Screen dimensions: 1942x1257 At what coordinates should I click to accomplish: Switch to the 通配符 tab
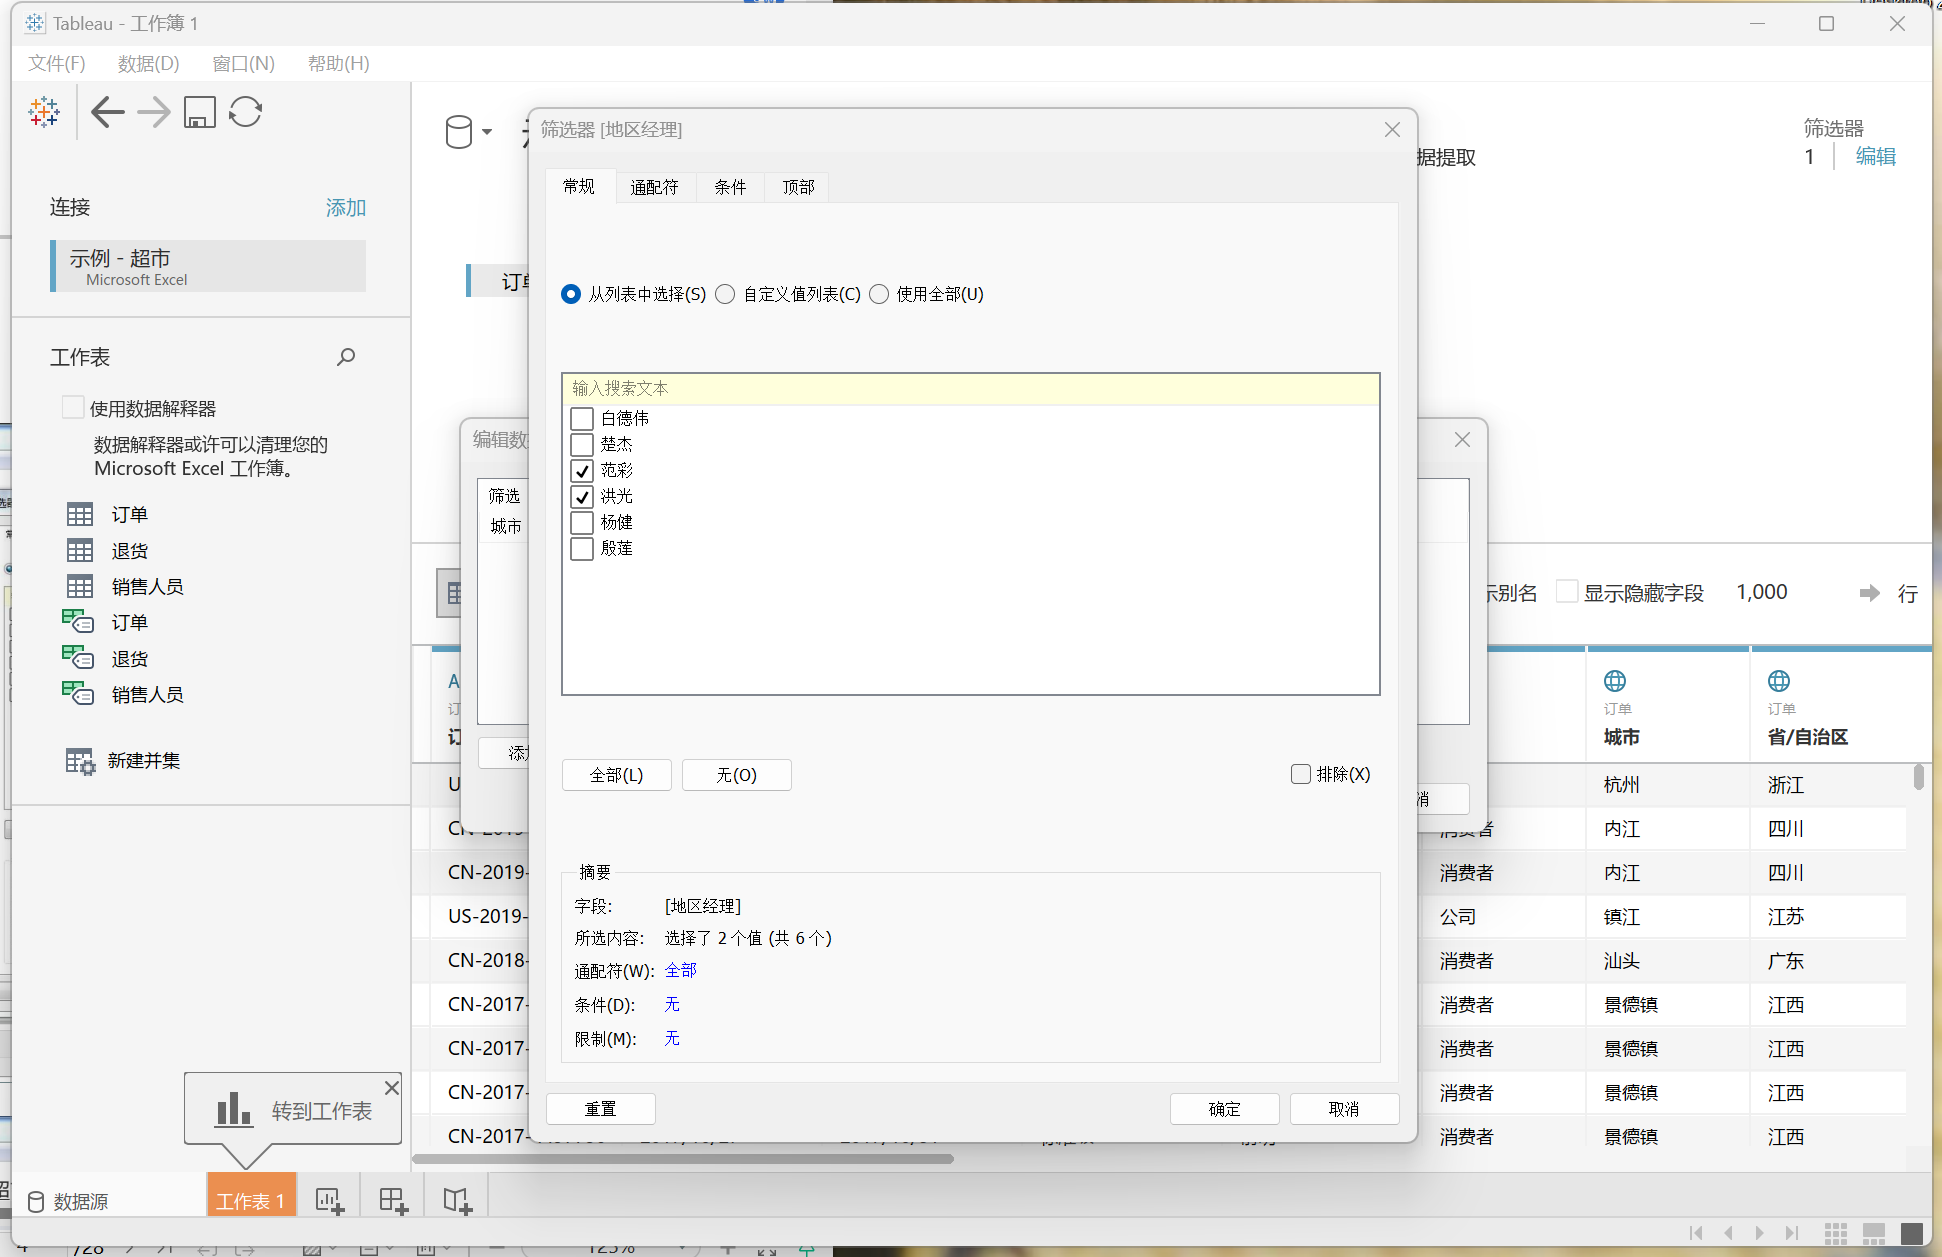click(x=654, y=187)
